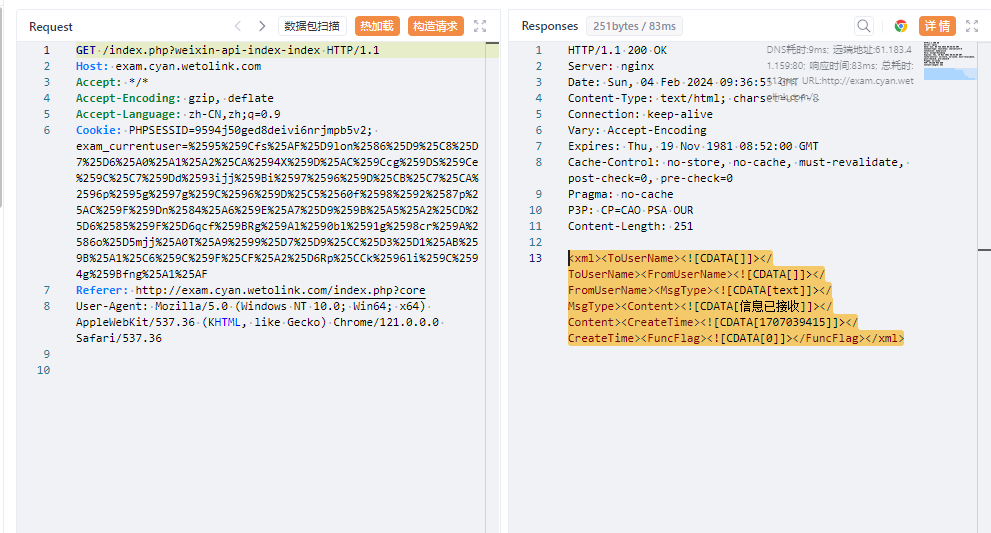The width and height of the screenshot is (991, 533).
Task: Click the Accept-Encoding: gzip, deflate line
Action: tap(174, 98)
